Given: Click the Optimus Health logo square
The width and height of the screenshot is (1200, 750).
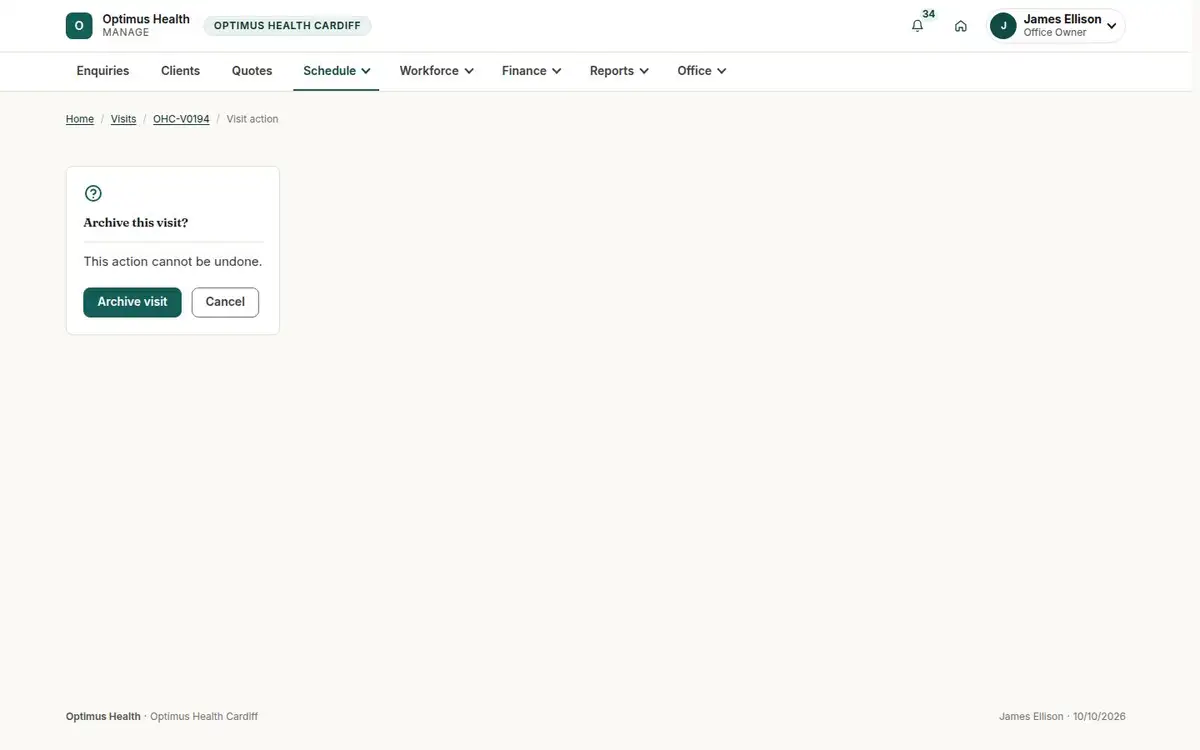Looking at the screenshot, I should tap(79, 26).
